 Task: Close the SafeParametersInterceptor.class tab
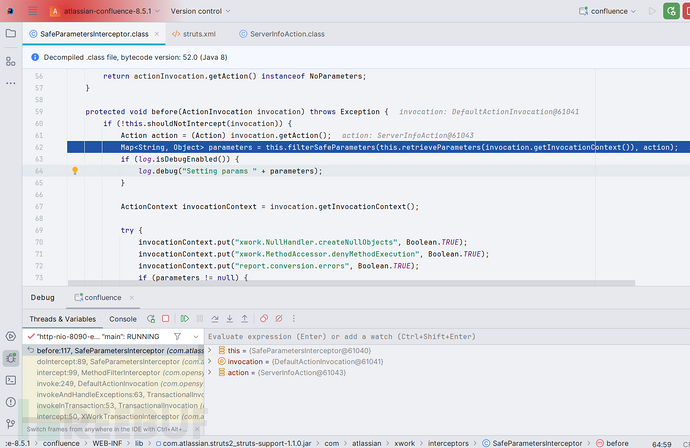tap(157, 34)
